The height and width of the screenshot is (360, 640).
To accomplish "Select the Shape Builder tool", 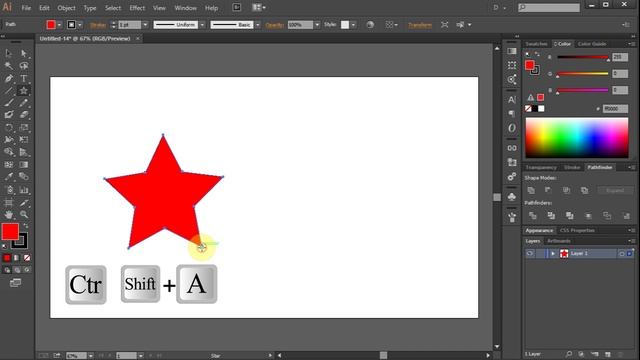I will click(x=9, y=152).
